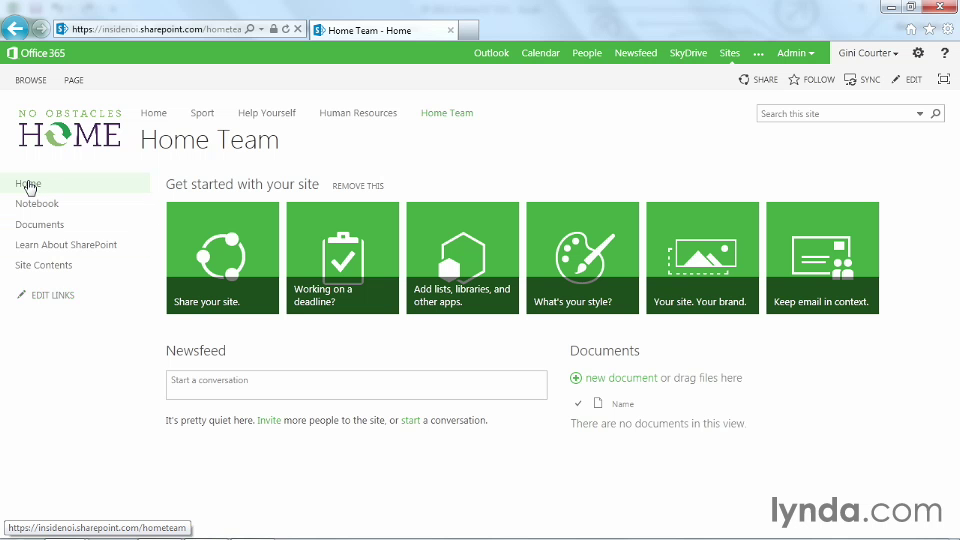Switch to the BROWSE ribbon tab
This screenshot has height=540, width=960.
click(x=31, y=80)
